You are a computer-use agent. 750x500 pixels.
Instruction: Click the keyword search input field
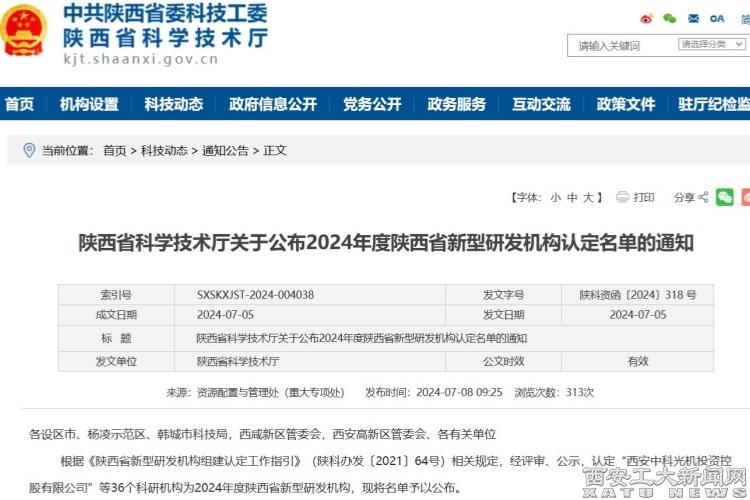click(x=620, y=46)
